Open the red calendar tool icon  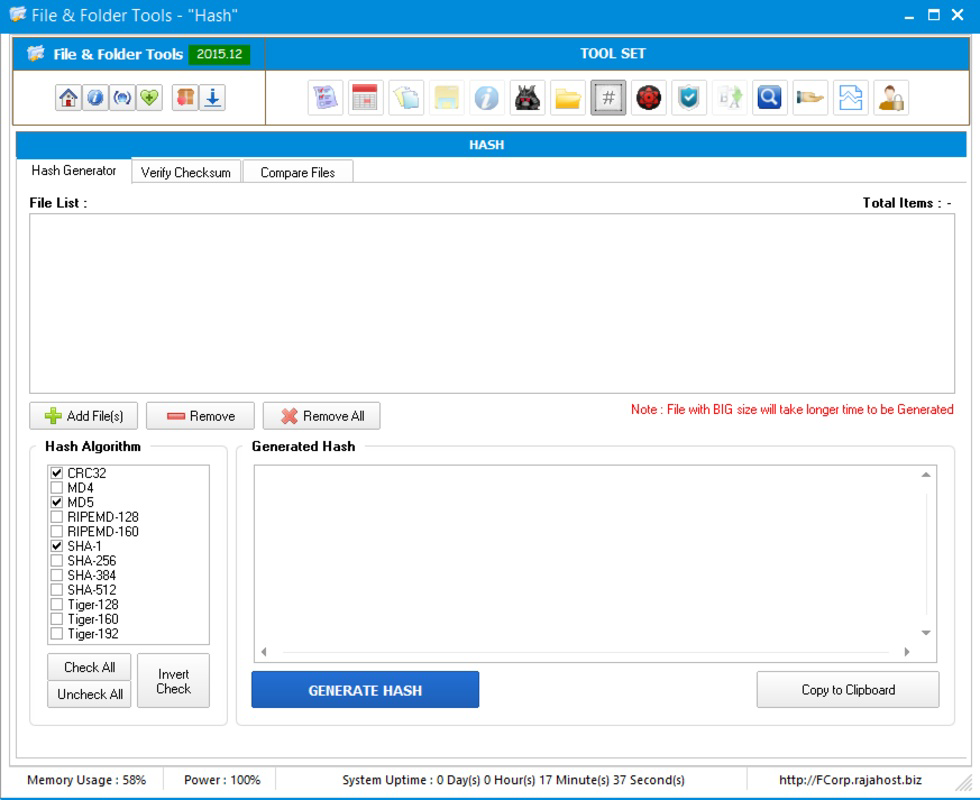[x=366, y=98]
